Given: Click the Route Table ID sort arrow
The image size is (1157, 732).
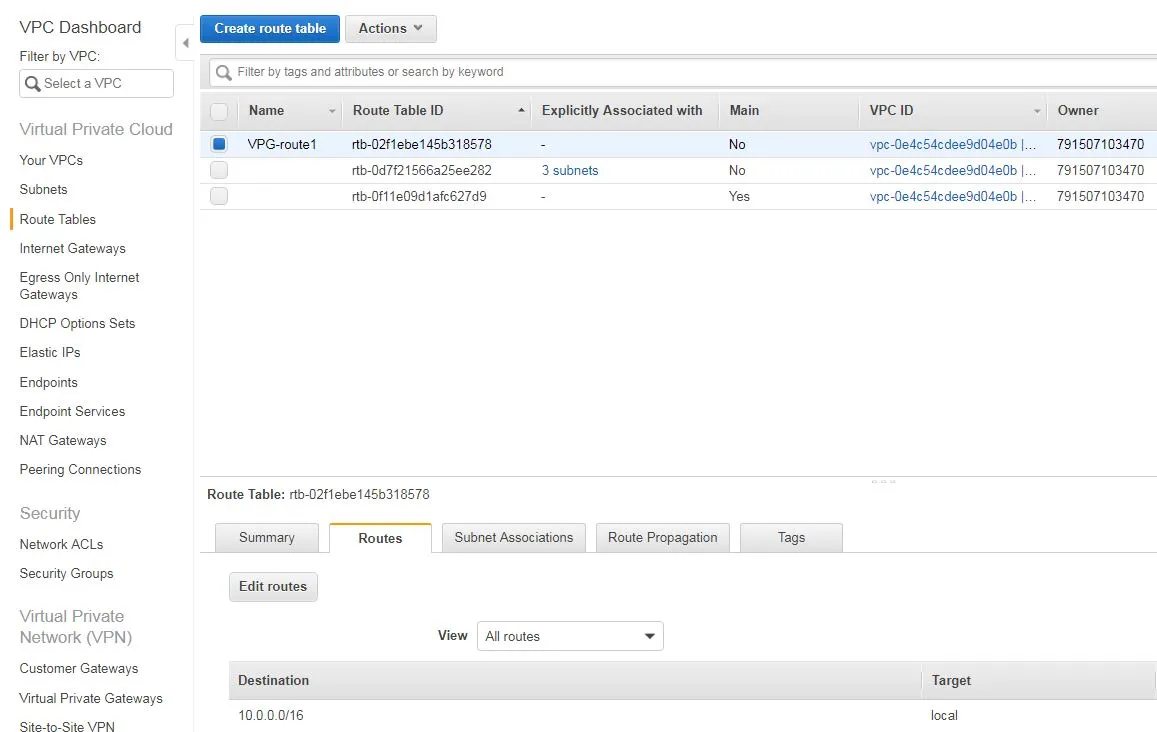Looking at the screenshot, I should pyautogui.click(x=521, y=111).
